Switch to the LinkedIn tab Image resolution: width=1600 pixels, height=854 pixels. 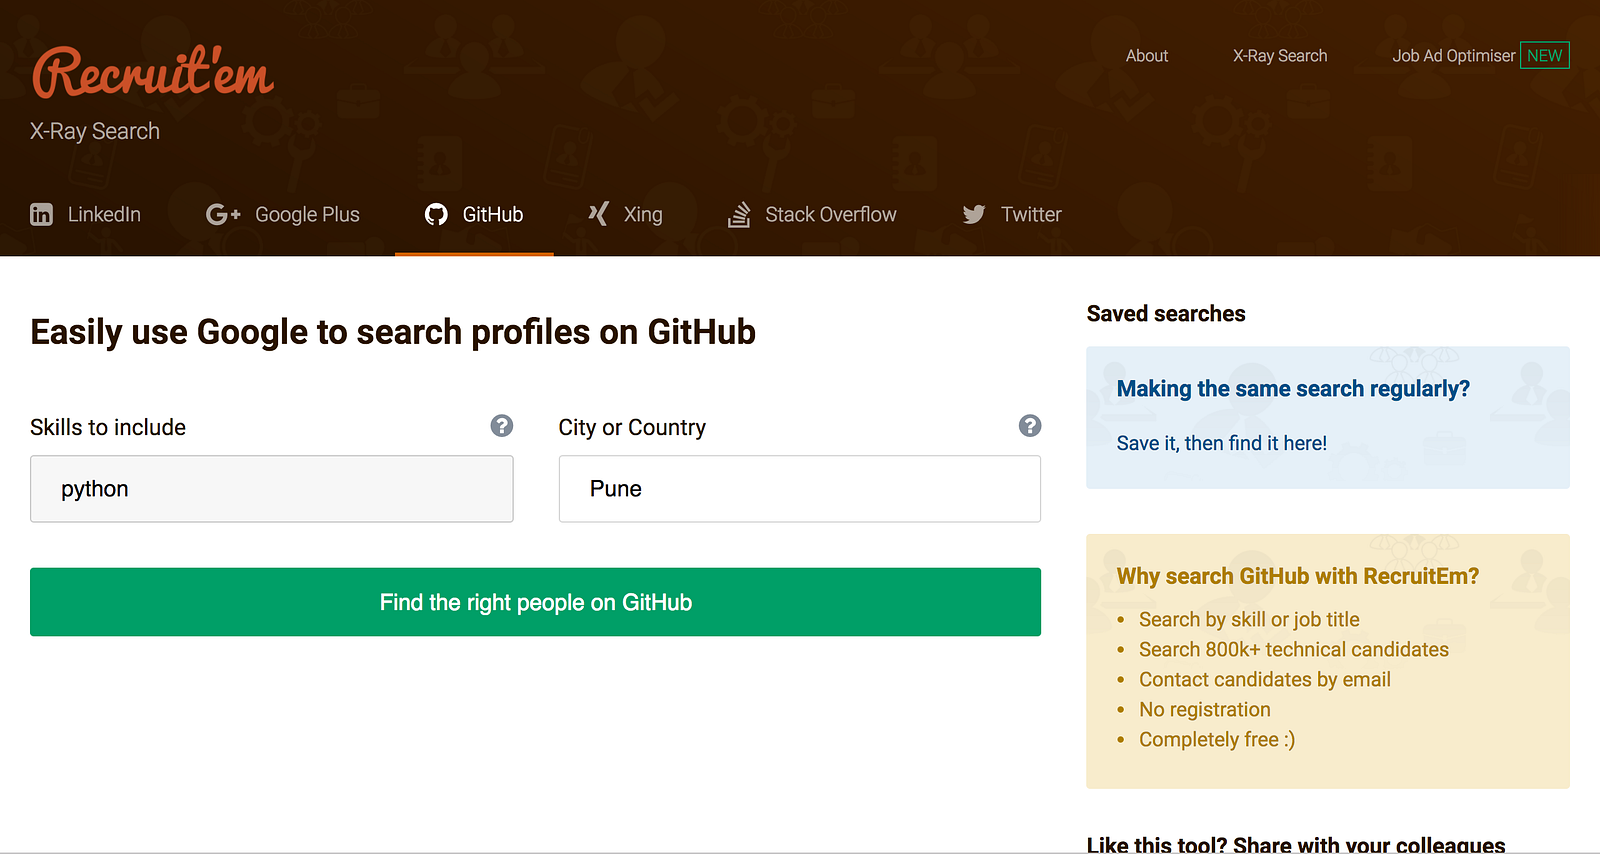coord(104,214)
